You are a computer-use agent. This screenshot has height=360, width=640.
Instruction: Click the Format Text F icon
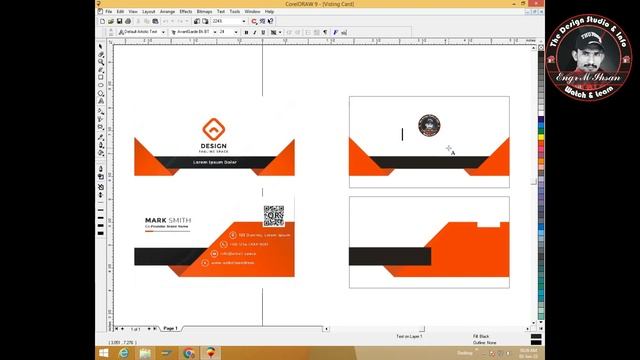click(x=336, y=32)
